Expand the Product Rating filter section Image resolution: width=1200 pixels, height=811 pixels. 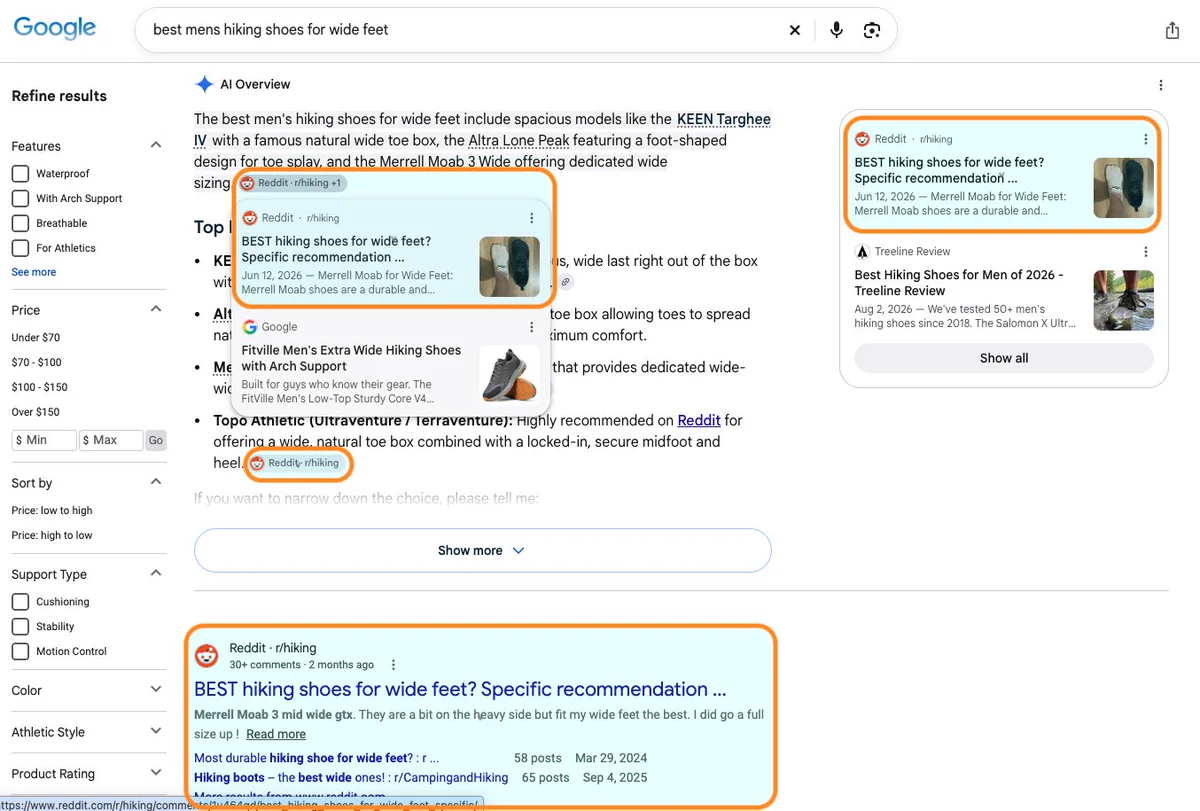click(156, 772)
